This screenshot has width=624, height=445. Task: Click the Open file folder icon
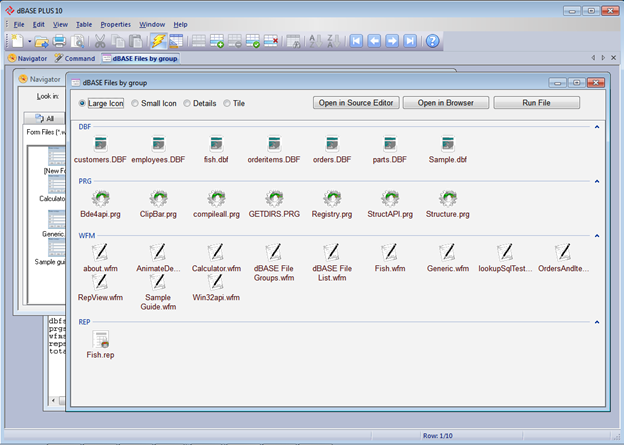click(x=41, y=41)
